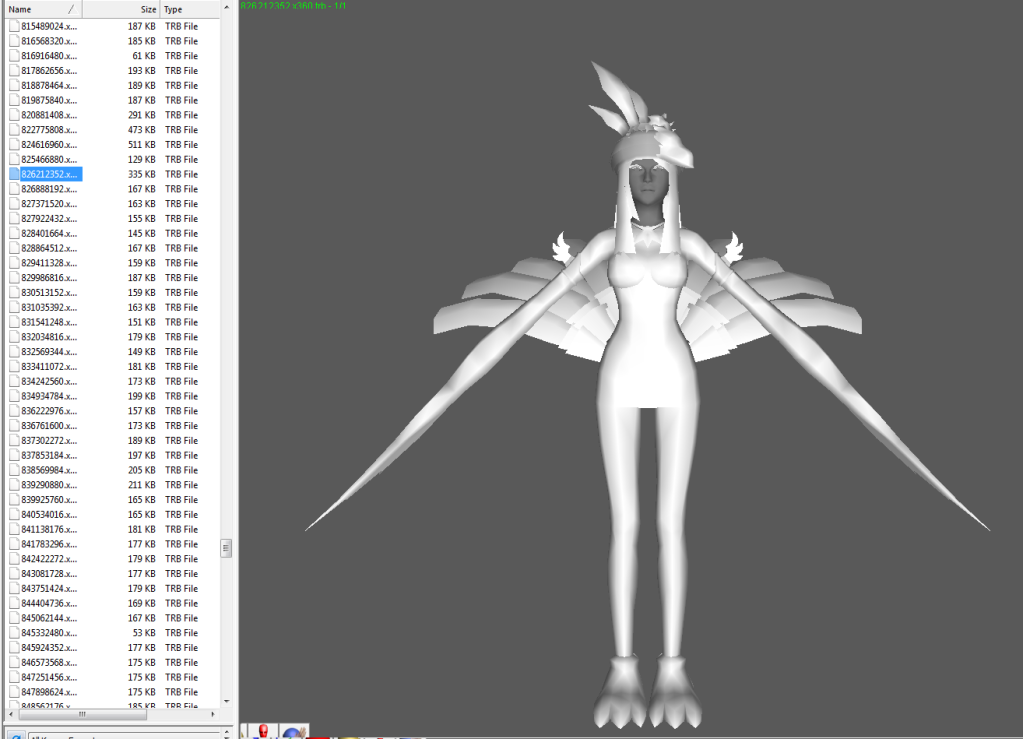This screenshot has width=1023, height=739.
Task: Click the file icon of 824616960 entry
Action: coord(14,145)
